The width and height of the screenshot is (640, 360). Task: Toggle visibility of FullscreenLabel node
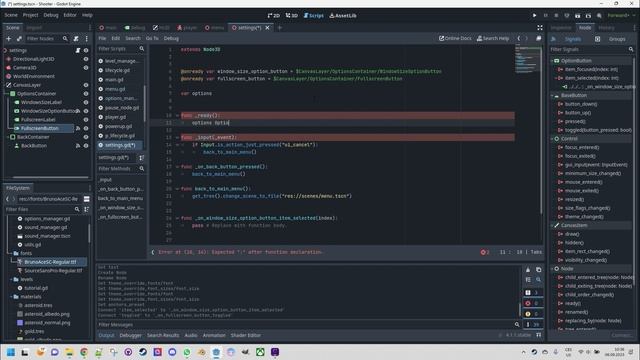pyautogui.click(x=86, y=120)
